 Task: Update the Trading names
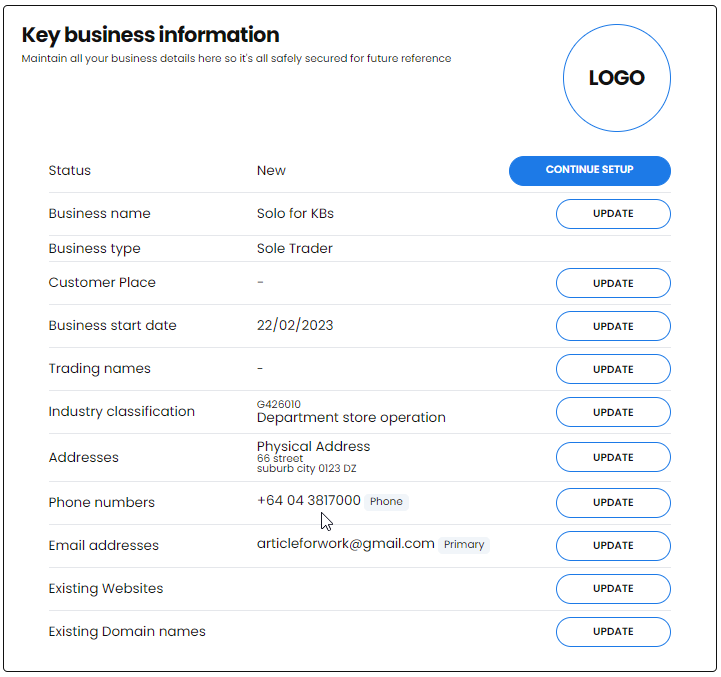click(613, 369)
